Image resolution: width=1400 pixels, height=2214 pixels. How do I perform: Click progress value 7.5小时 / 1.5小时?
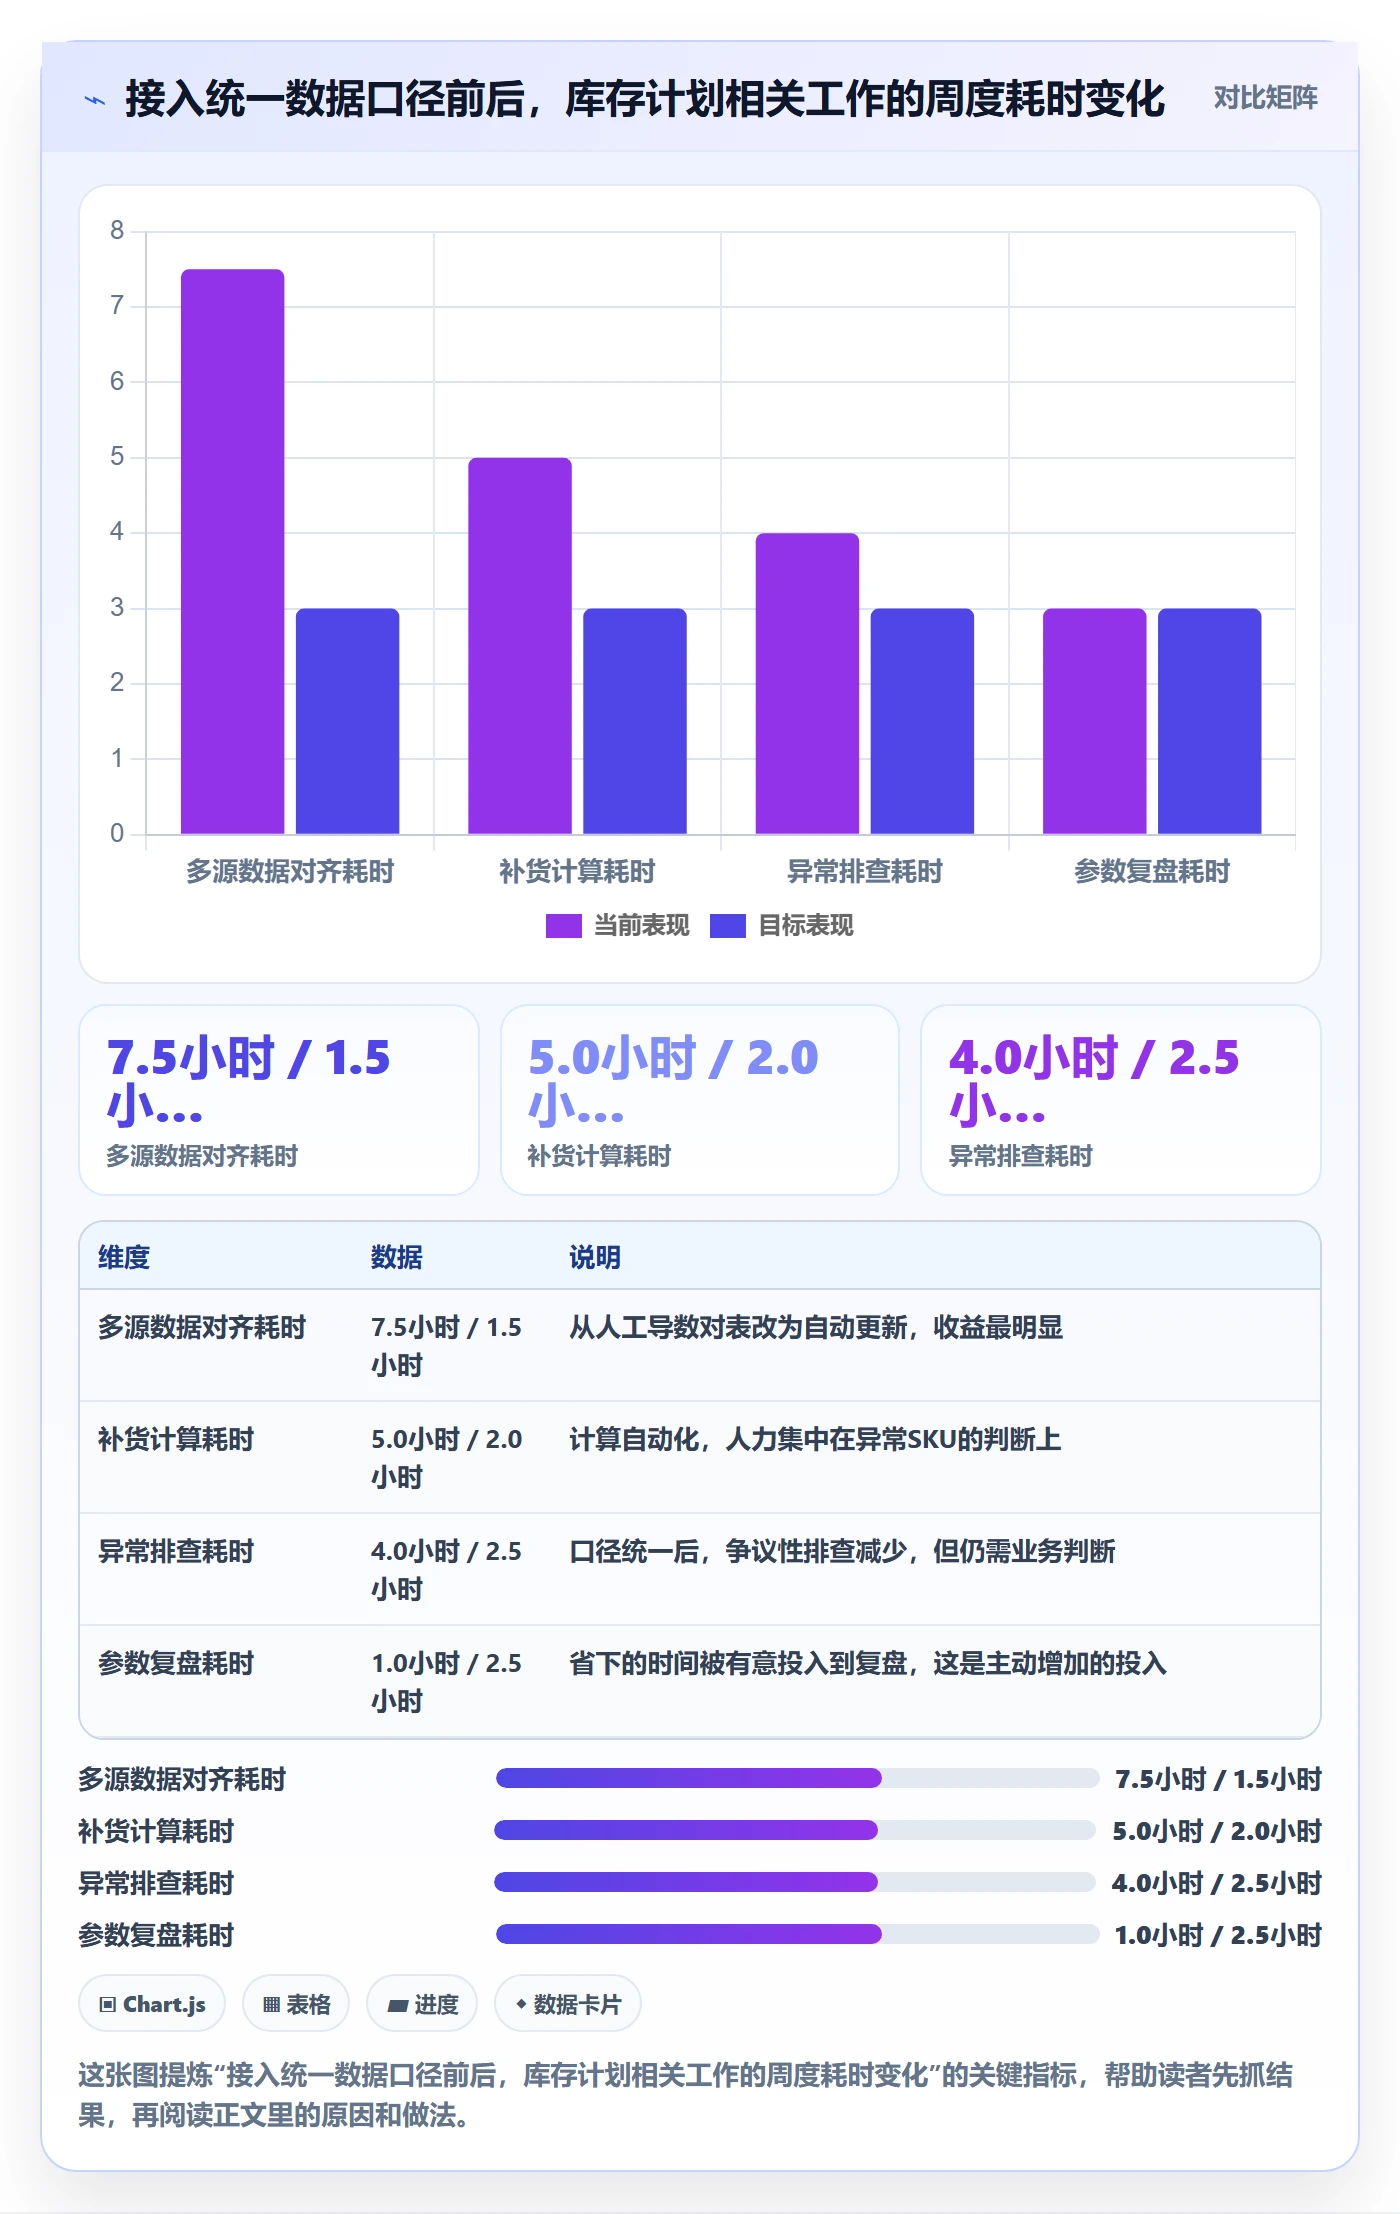[1218, 1779]
